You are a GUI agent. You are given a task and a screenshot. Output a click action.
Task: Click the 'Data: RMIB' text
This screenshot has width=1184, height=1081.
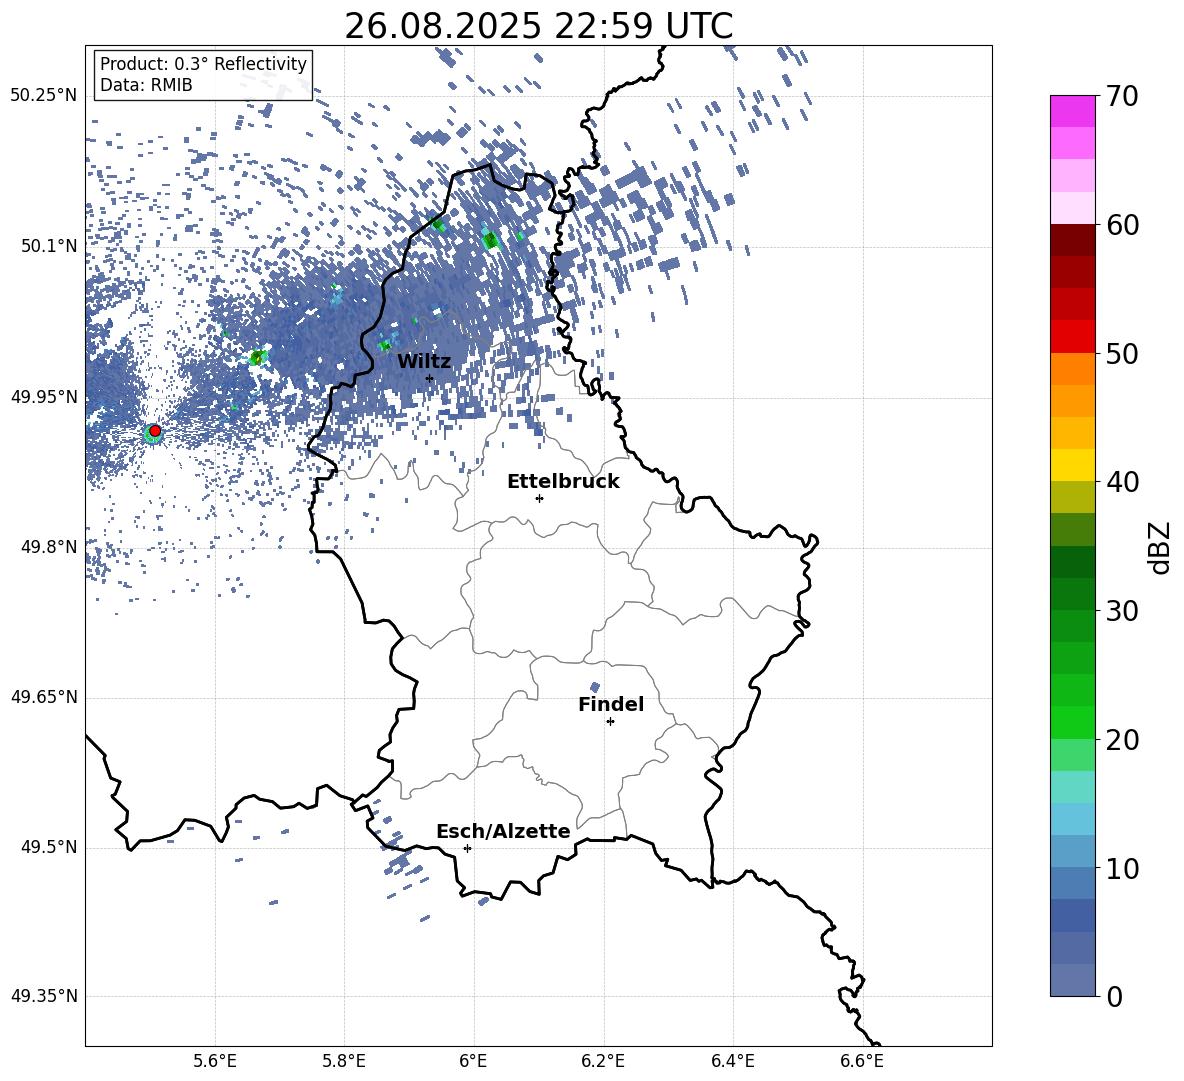(146, 85)
